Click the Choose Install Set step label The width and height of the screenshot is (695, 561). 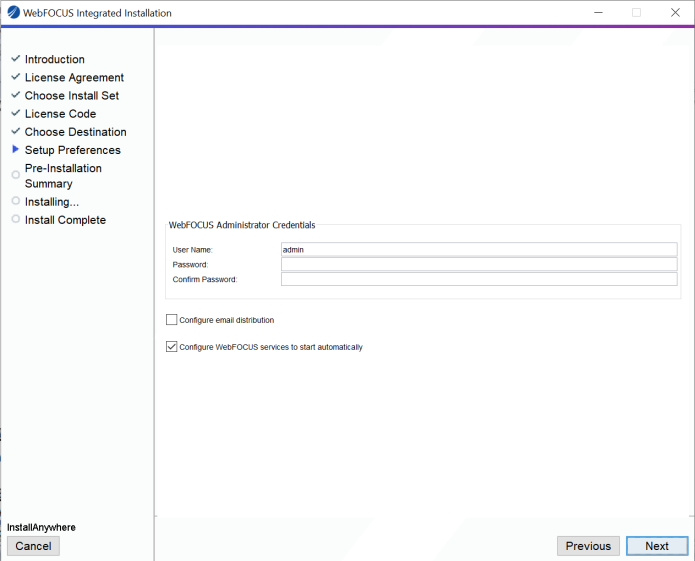coord(72,96)
